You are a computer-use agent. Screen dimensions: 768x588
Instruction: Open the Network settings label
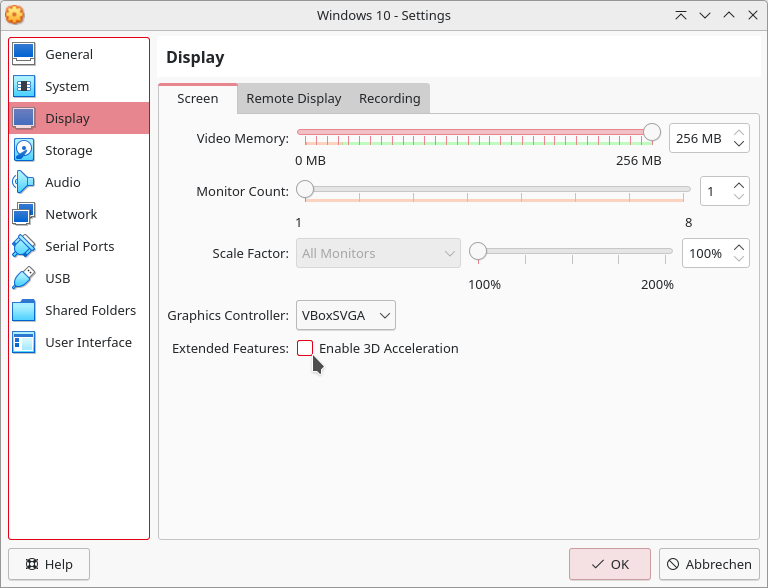[71, 214]
